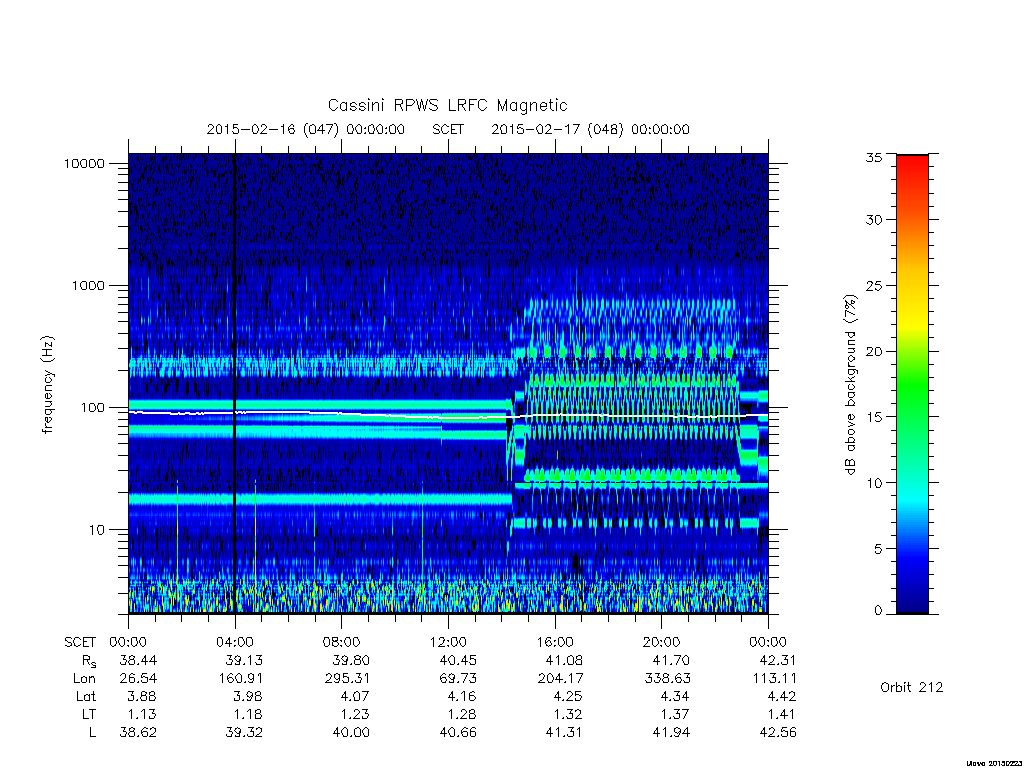Click the longitude value '338.63'
Viewport: 1024px width, 768px height.
pos(667,679)
